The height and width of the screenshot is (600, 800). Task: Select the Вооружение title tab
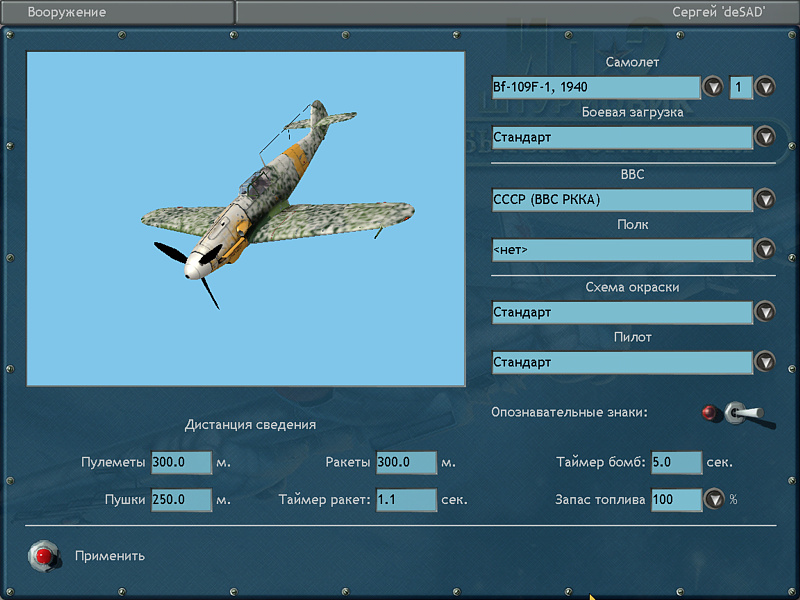(117, 13)
